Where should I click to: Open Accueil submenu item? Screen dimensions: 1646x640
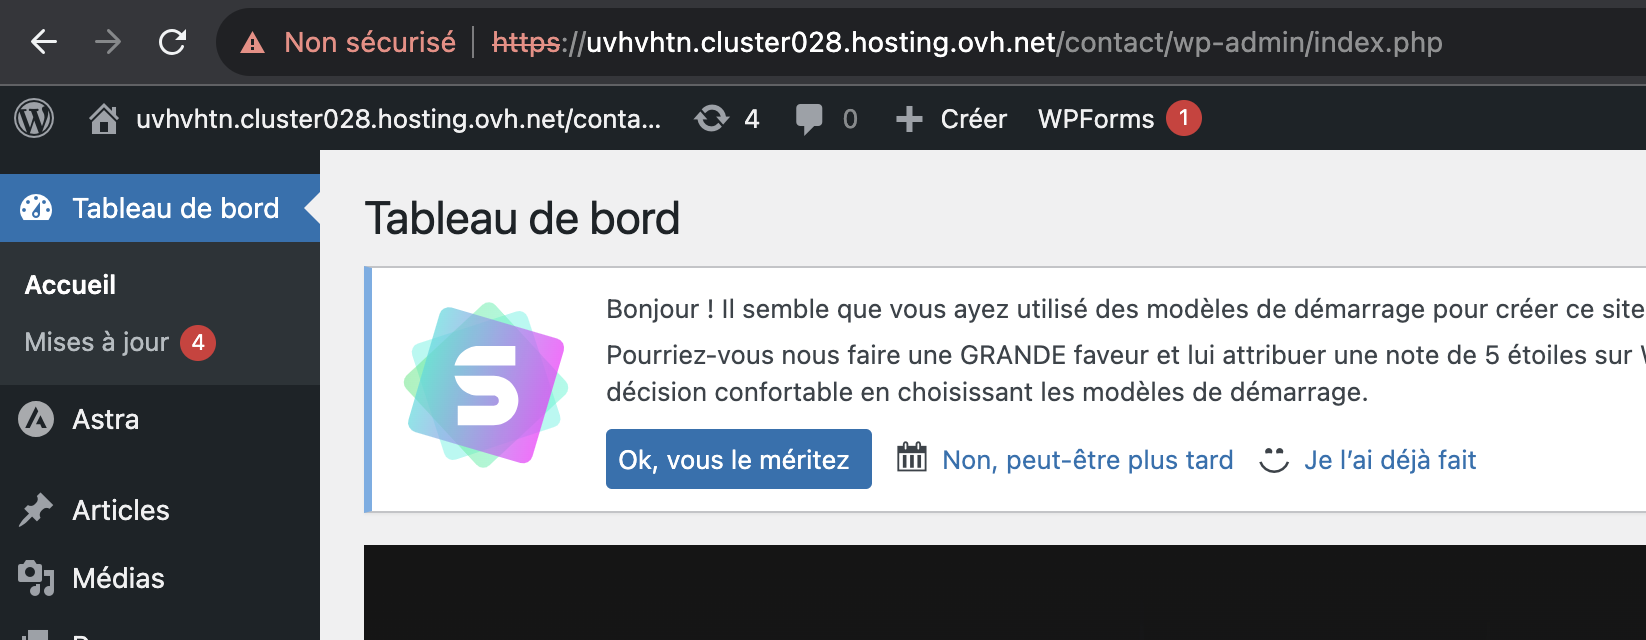click(x=70, y=285)
